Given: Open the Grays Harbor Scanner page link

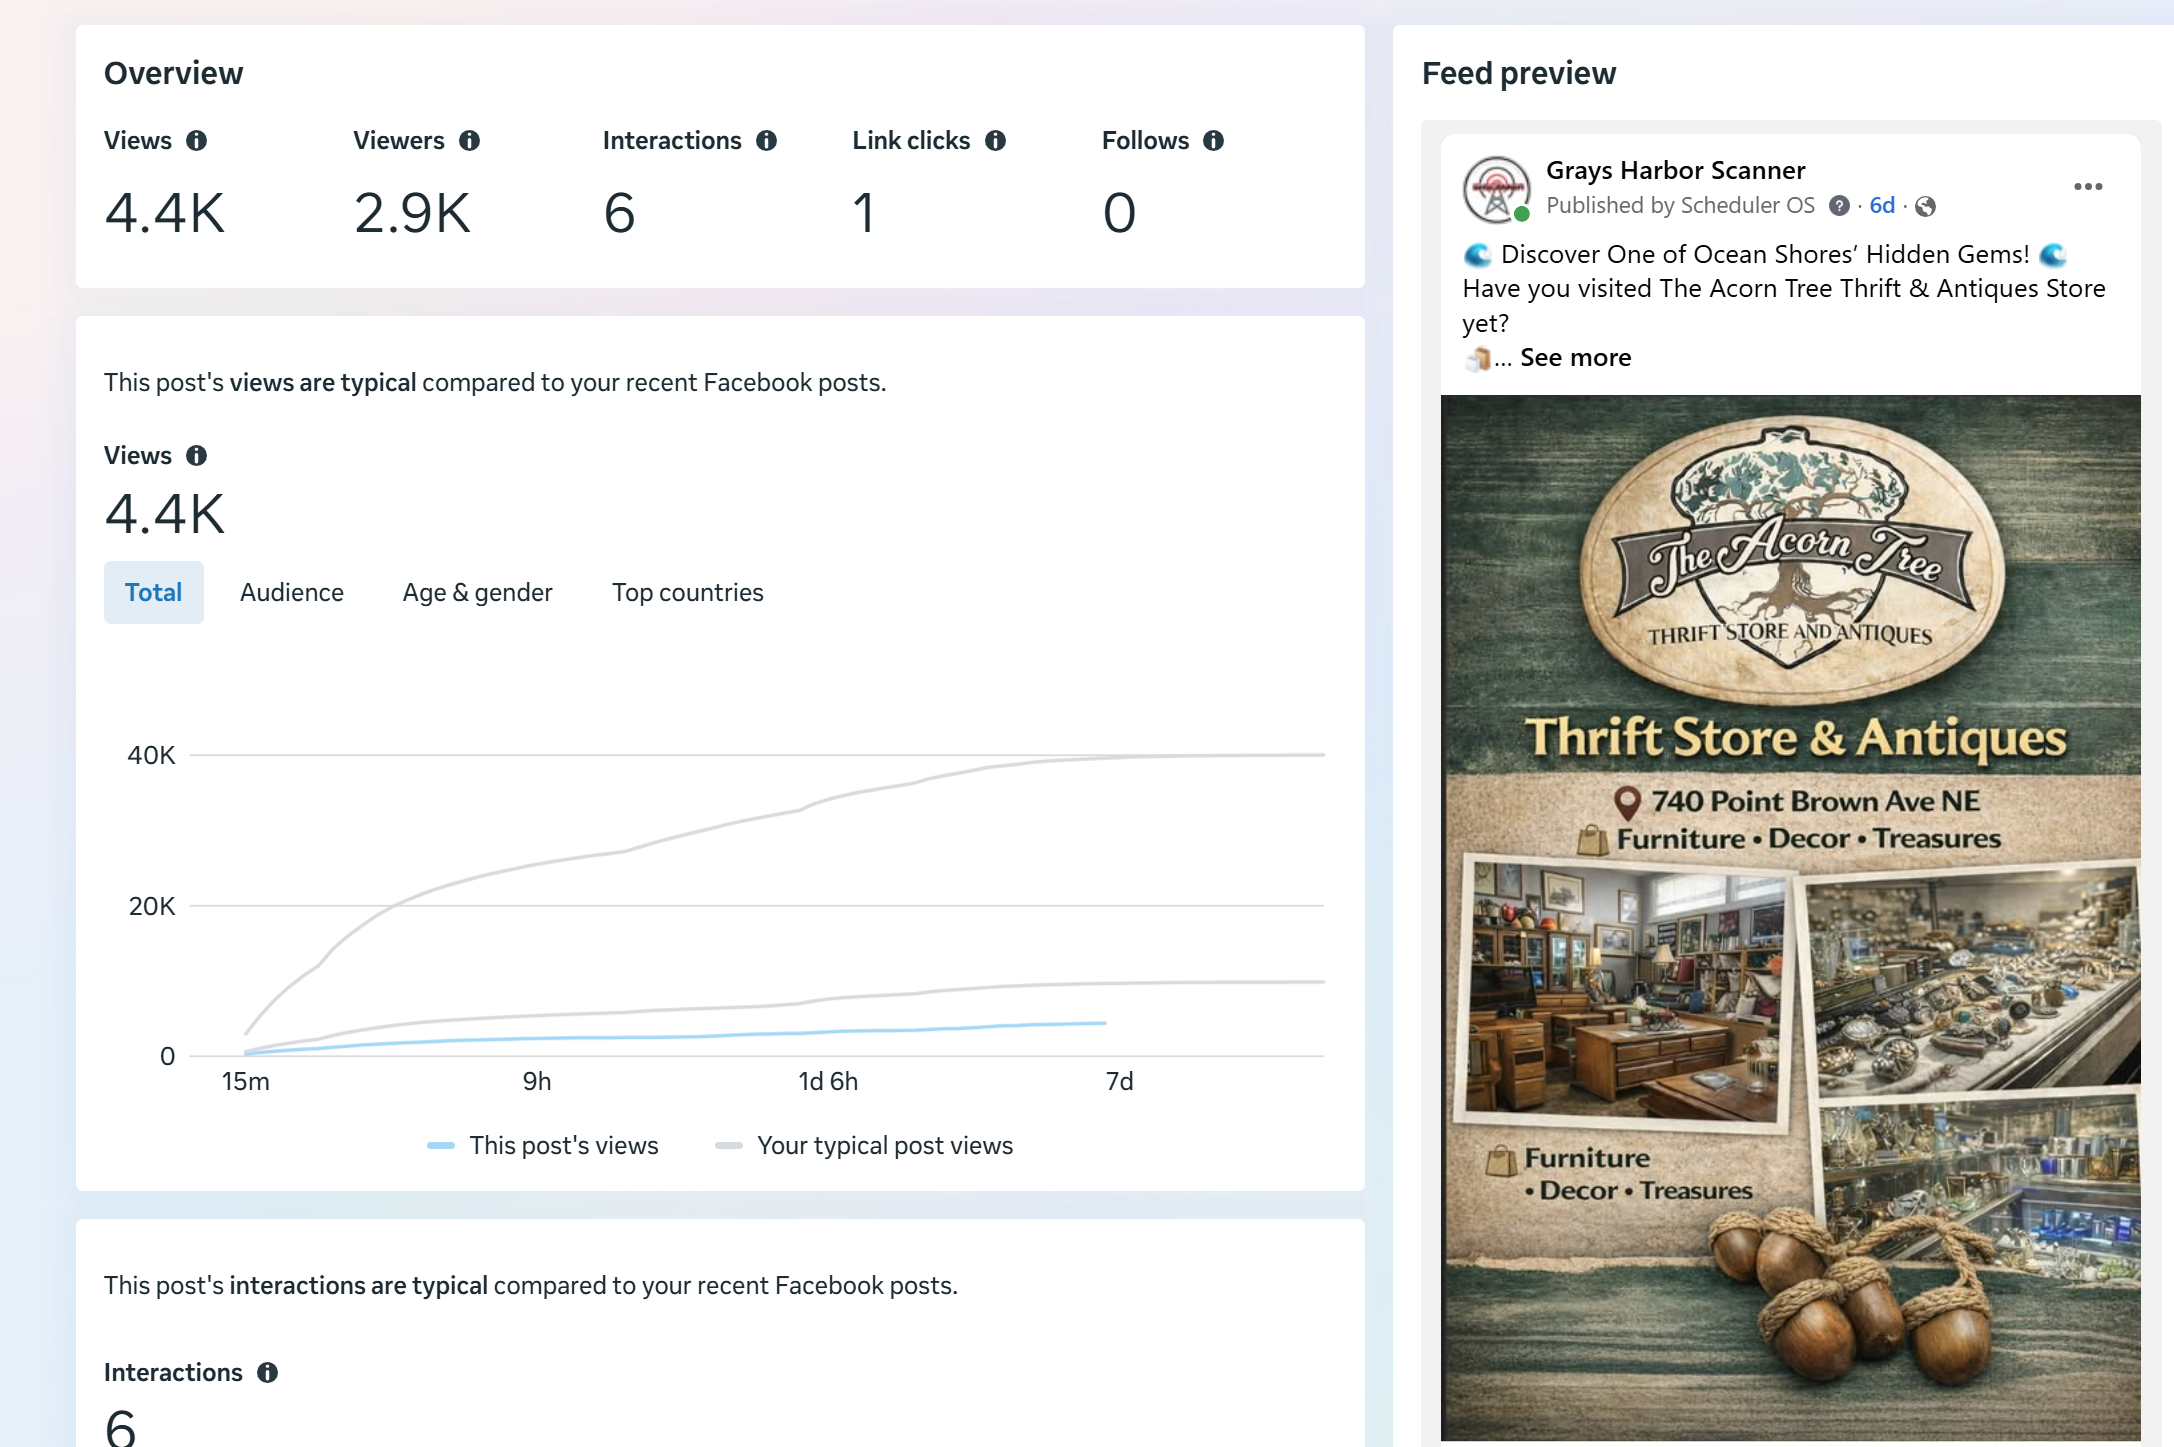Looking at the screenshot, I should coord(1675,170).
